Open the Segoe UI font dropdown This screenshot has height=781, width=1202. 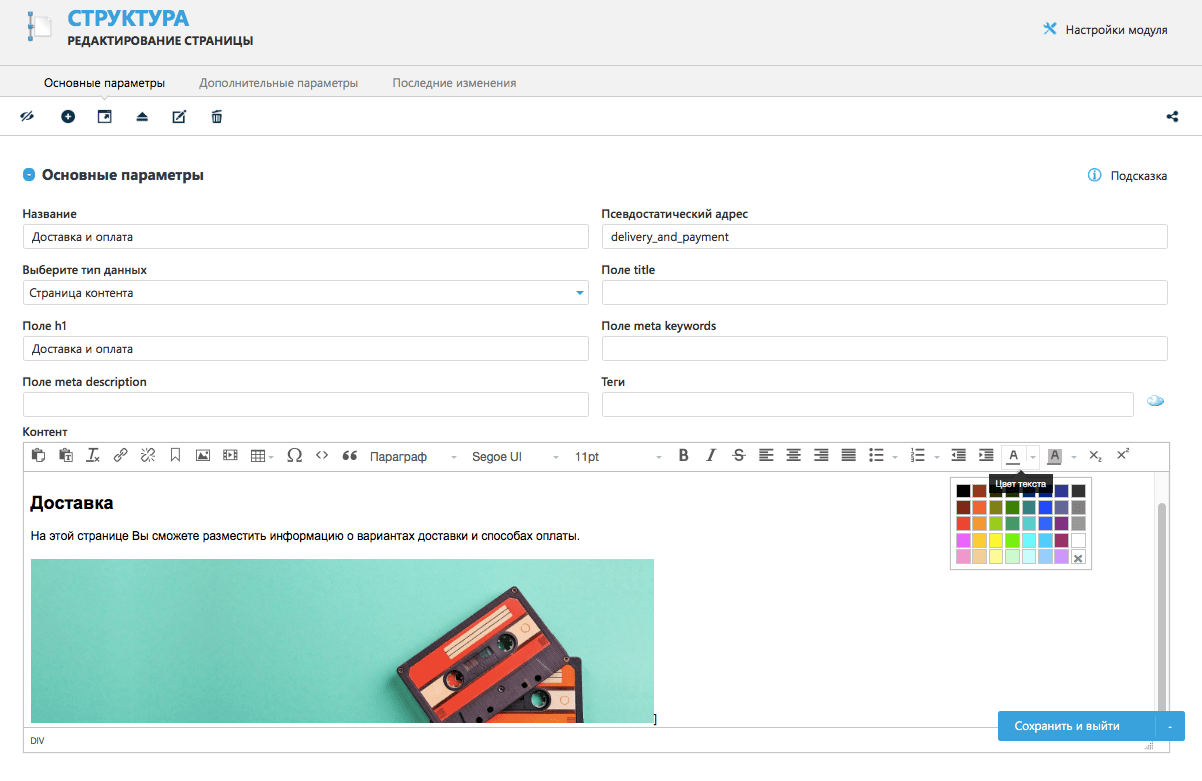[515, 456]
